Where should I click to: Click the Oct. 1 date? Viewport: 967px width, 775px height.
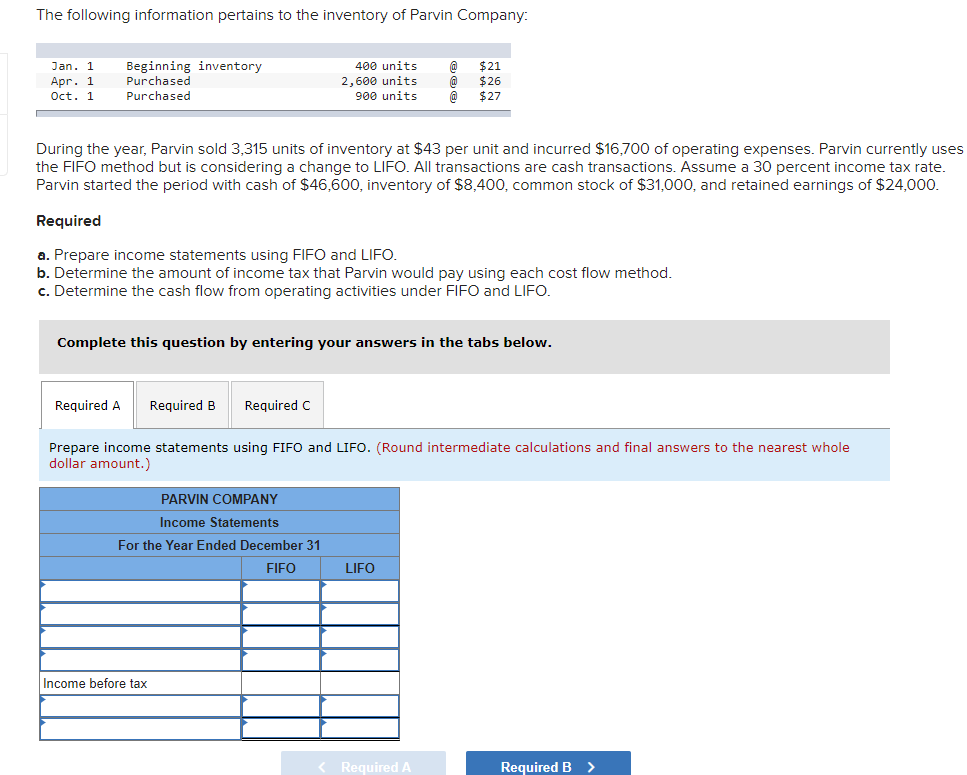[x=72, y=96]
